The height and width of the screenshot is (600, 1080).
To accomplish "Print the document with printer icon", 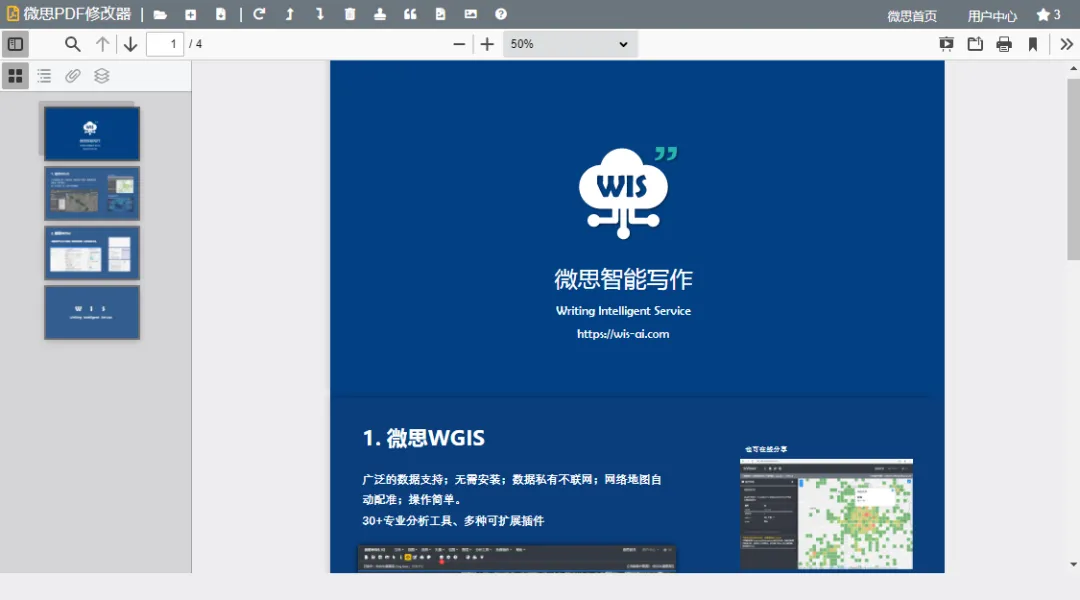I will coord(1004,44).
